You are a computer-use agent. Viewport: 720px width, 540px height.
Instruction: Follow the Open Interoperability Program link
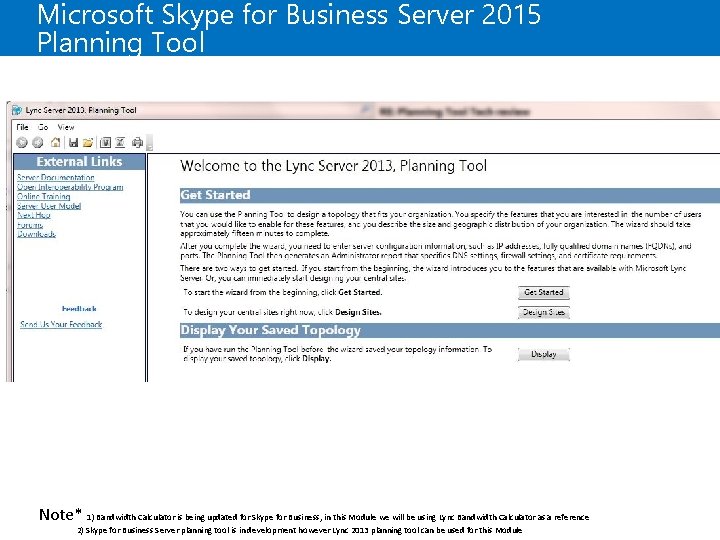tap(70, 187)
